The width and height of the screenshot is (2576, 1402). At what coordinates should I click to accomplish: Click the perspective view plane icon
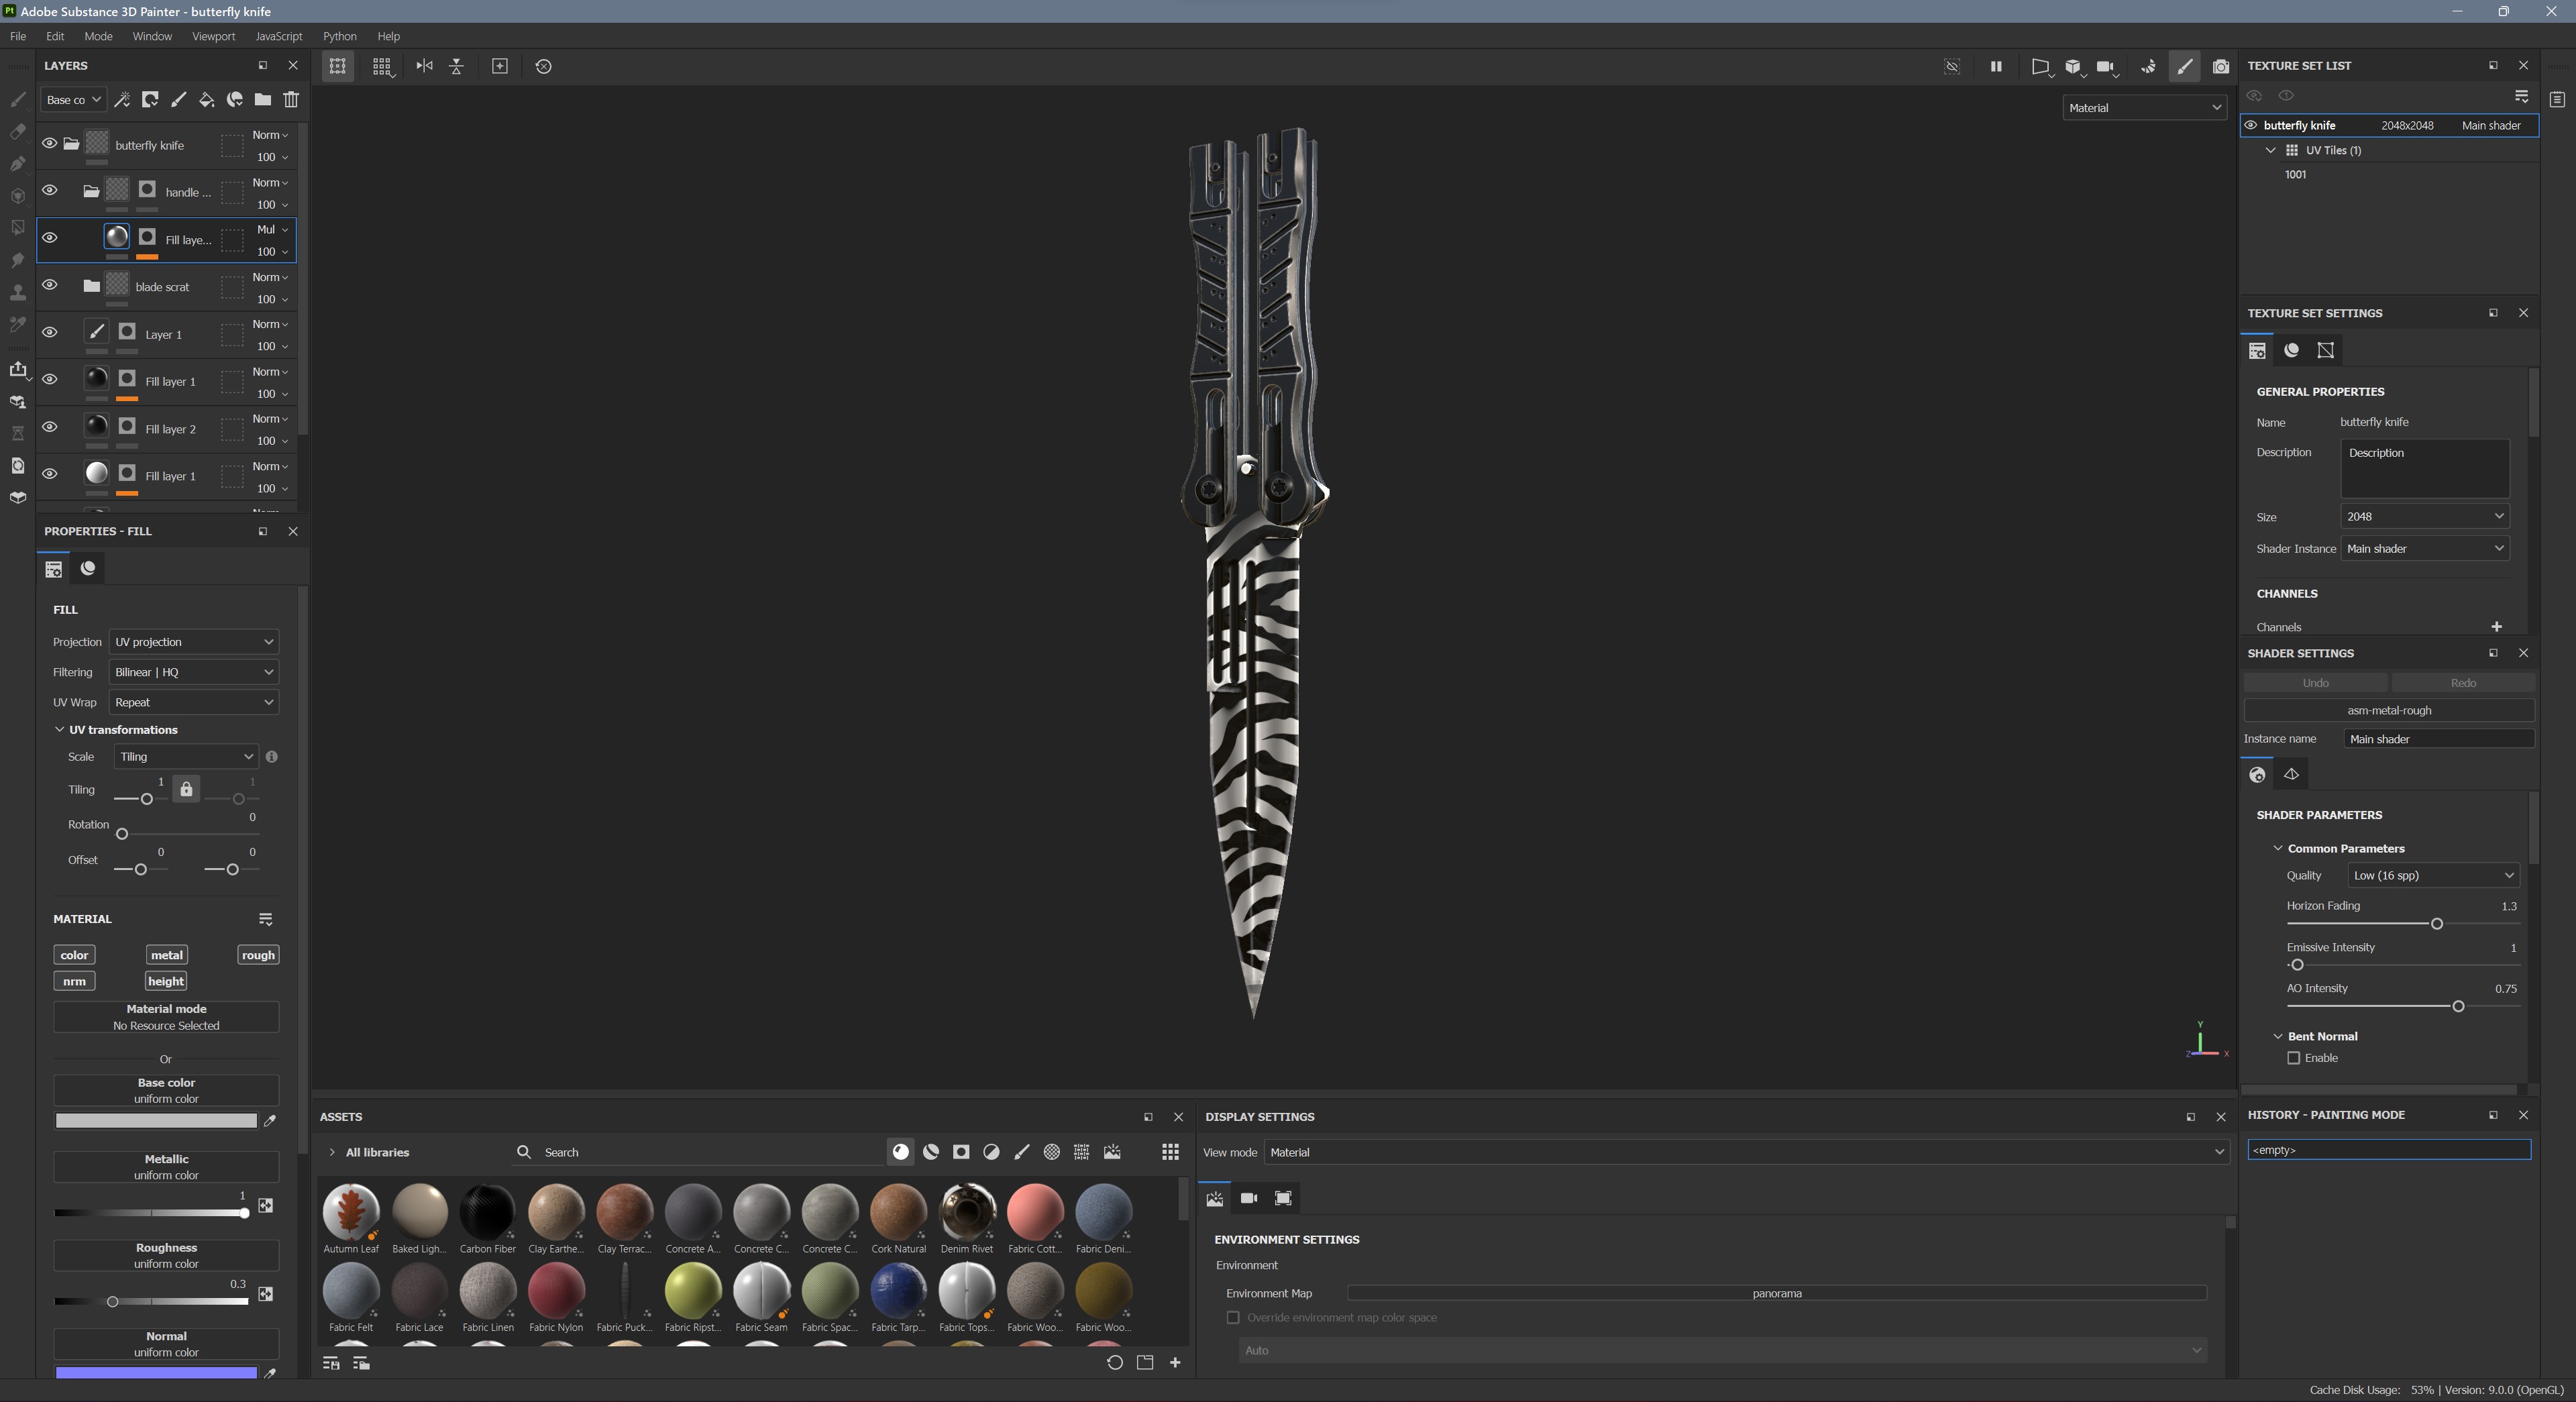point(2040,66)
